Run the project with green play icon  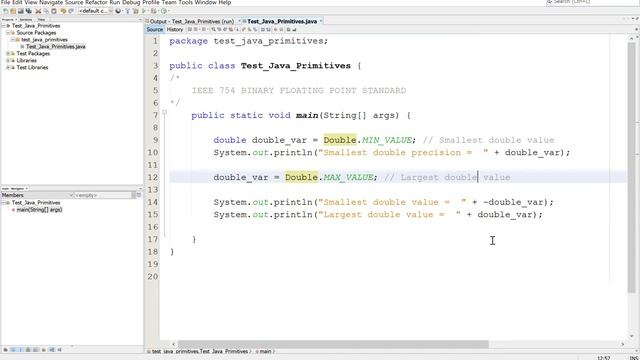[x=144, y=11]
